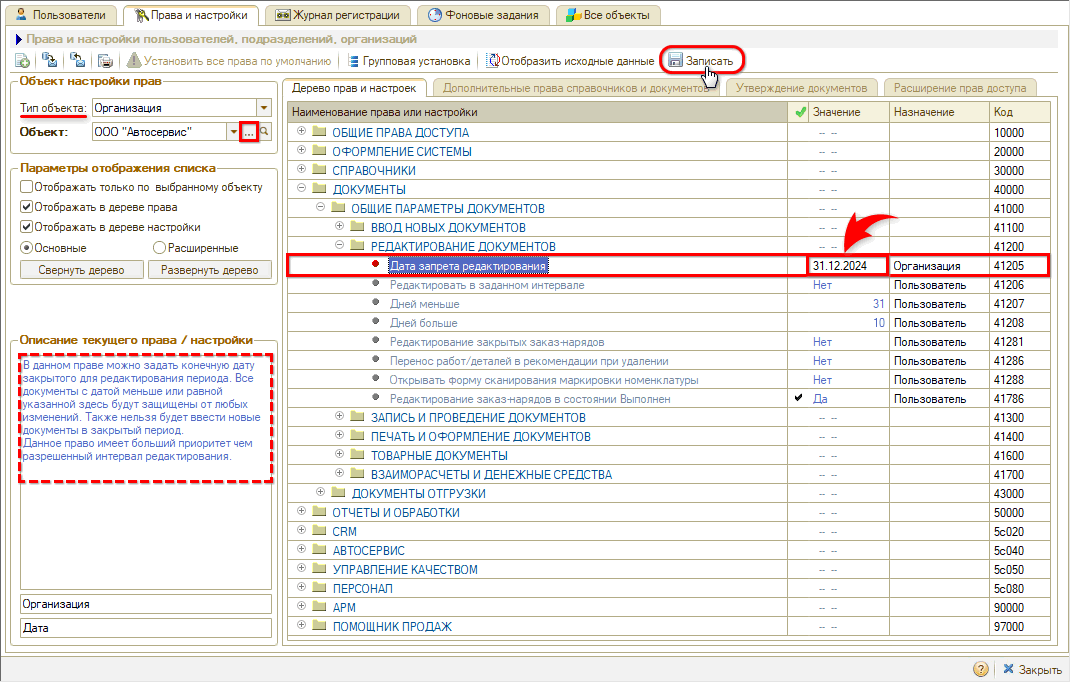Click the printer icon in the toolbar
Screen dimensions: 1070x682
click(105, 61)
